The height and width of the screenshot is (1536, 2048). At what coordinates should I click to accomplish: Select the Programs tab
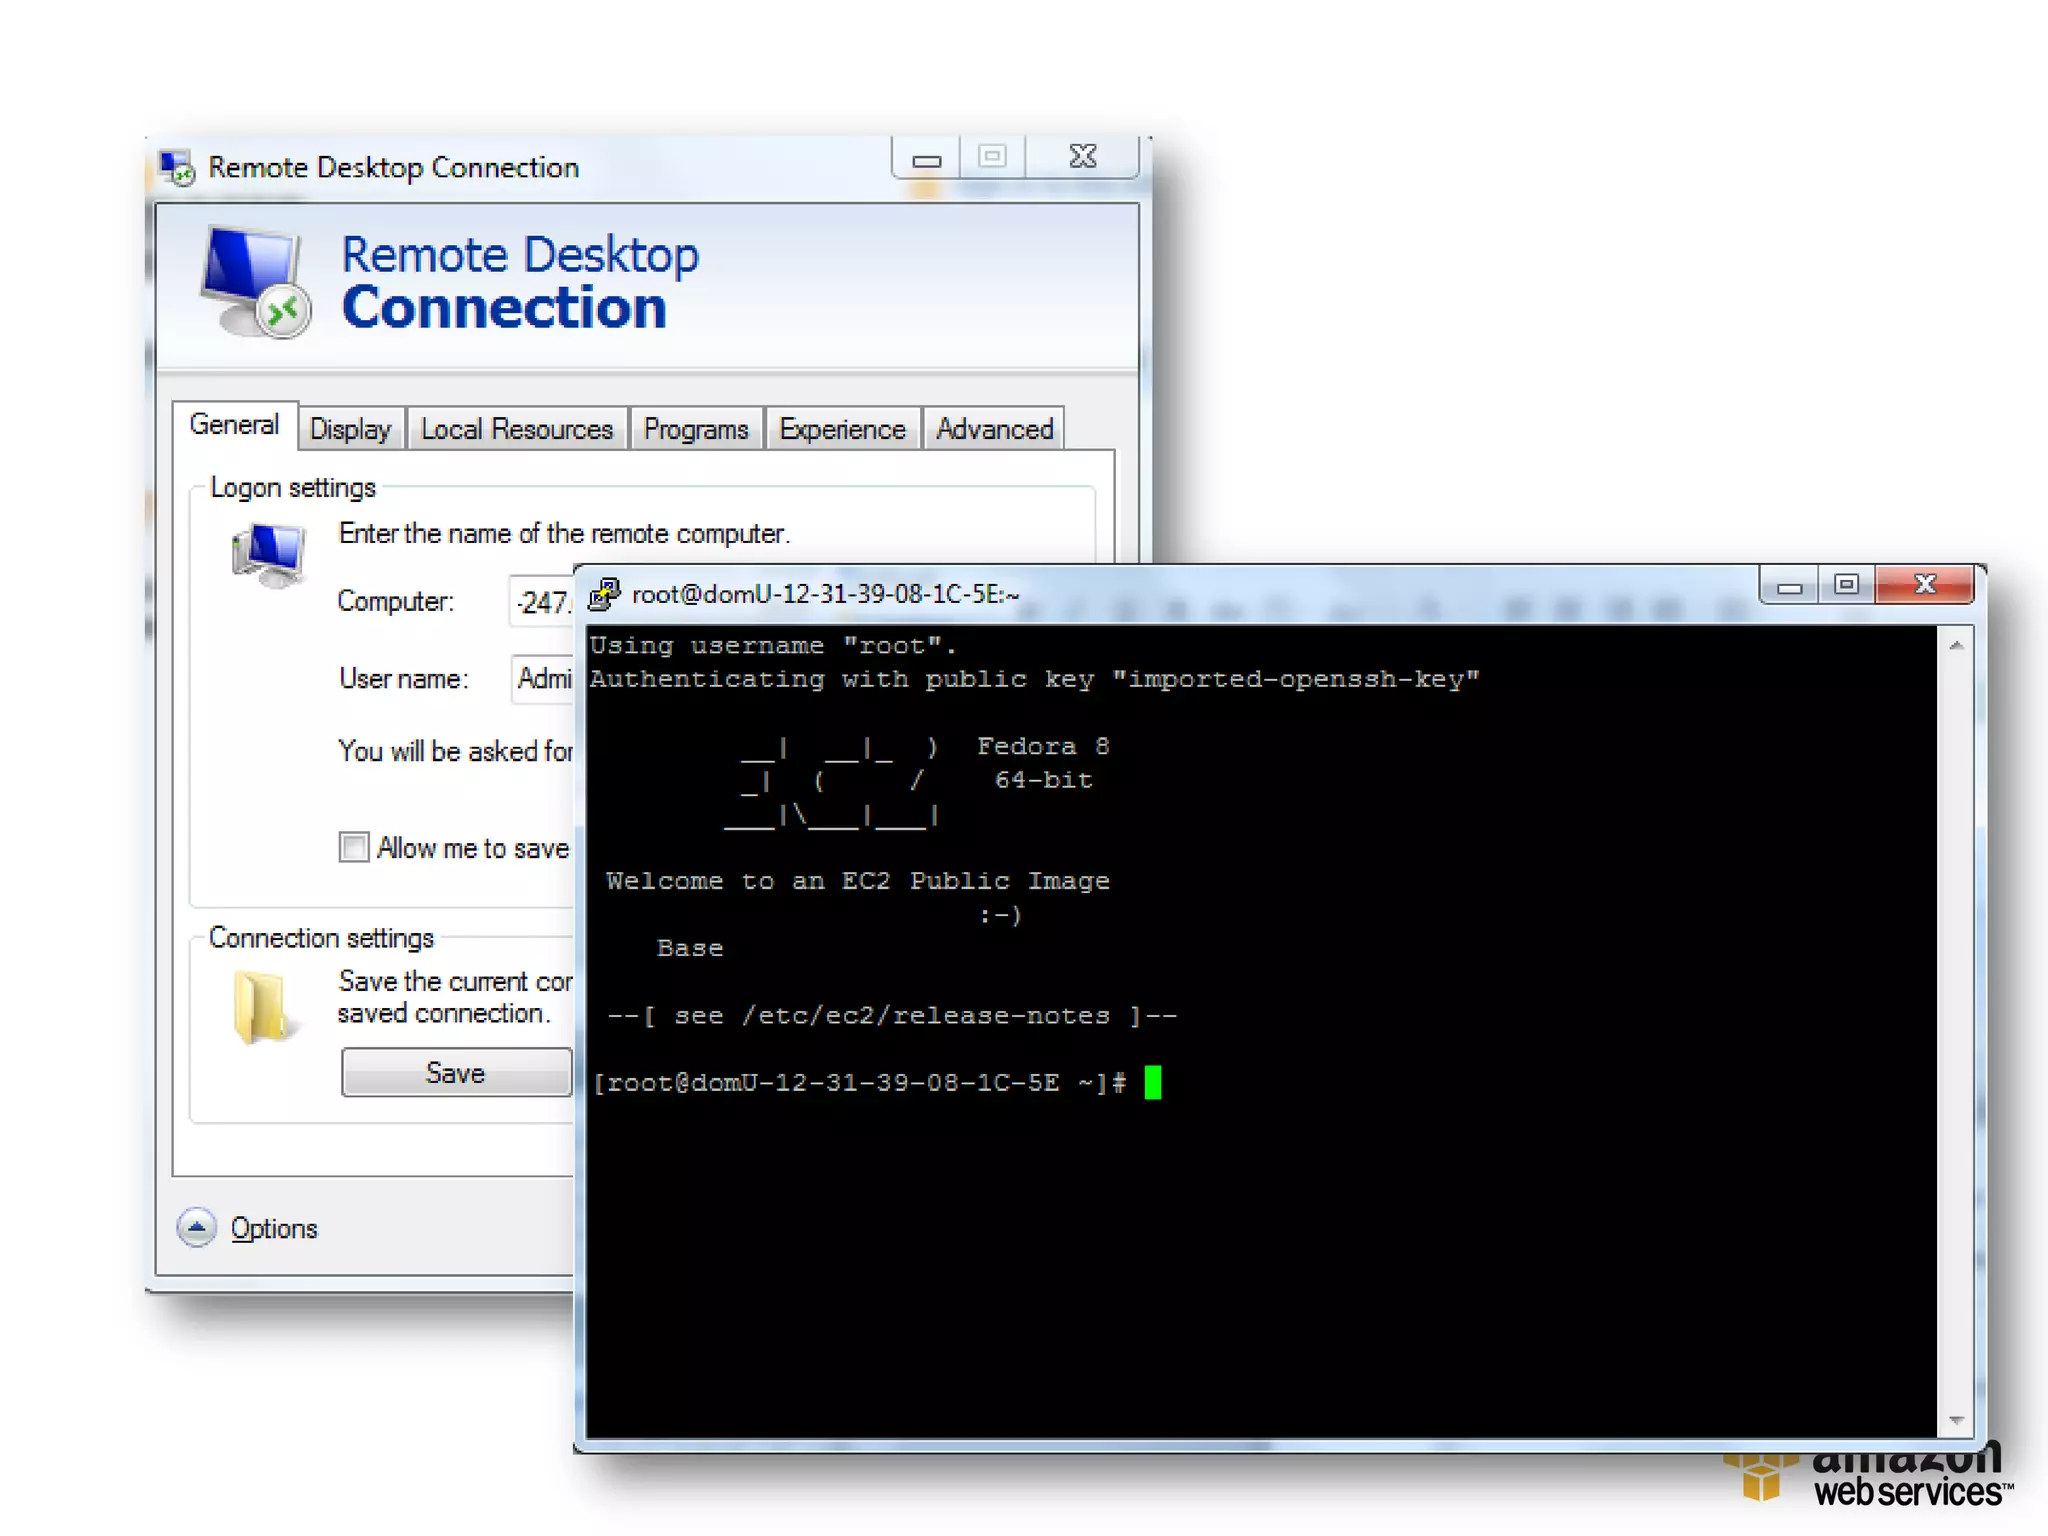pos(695,429)
